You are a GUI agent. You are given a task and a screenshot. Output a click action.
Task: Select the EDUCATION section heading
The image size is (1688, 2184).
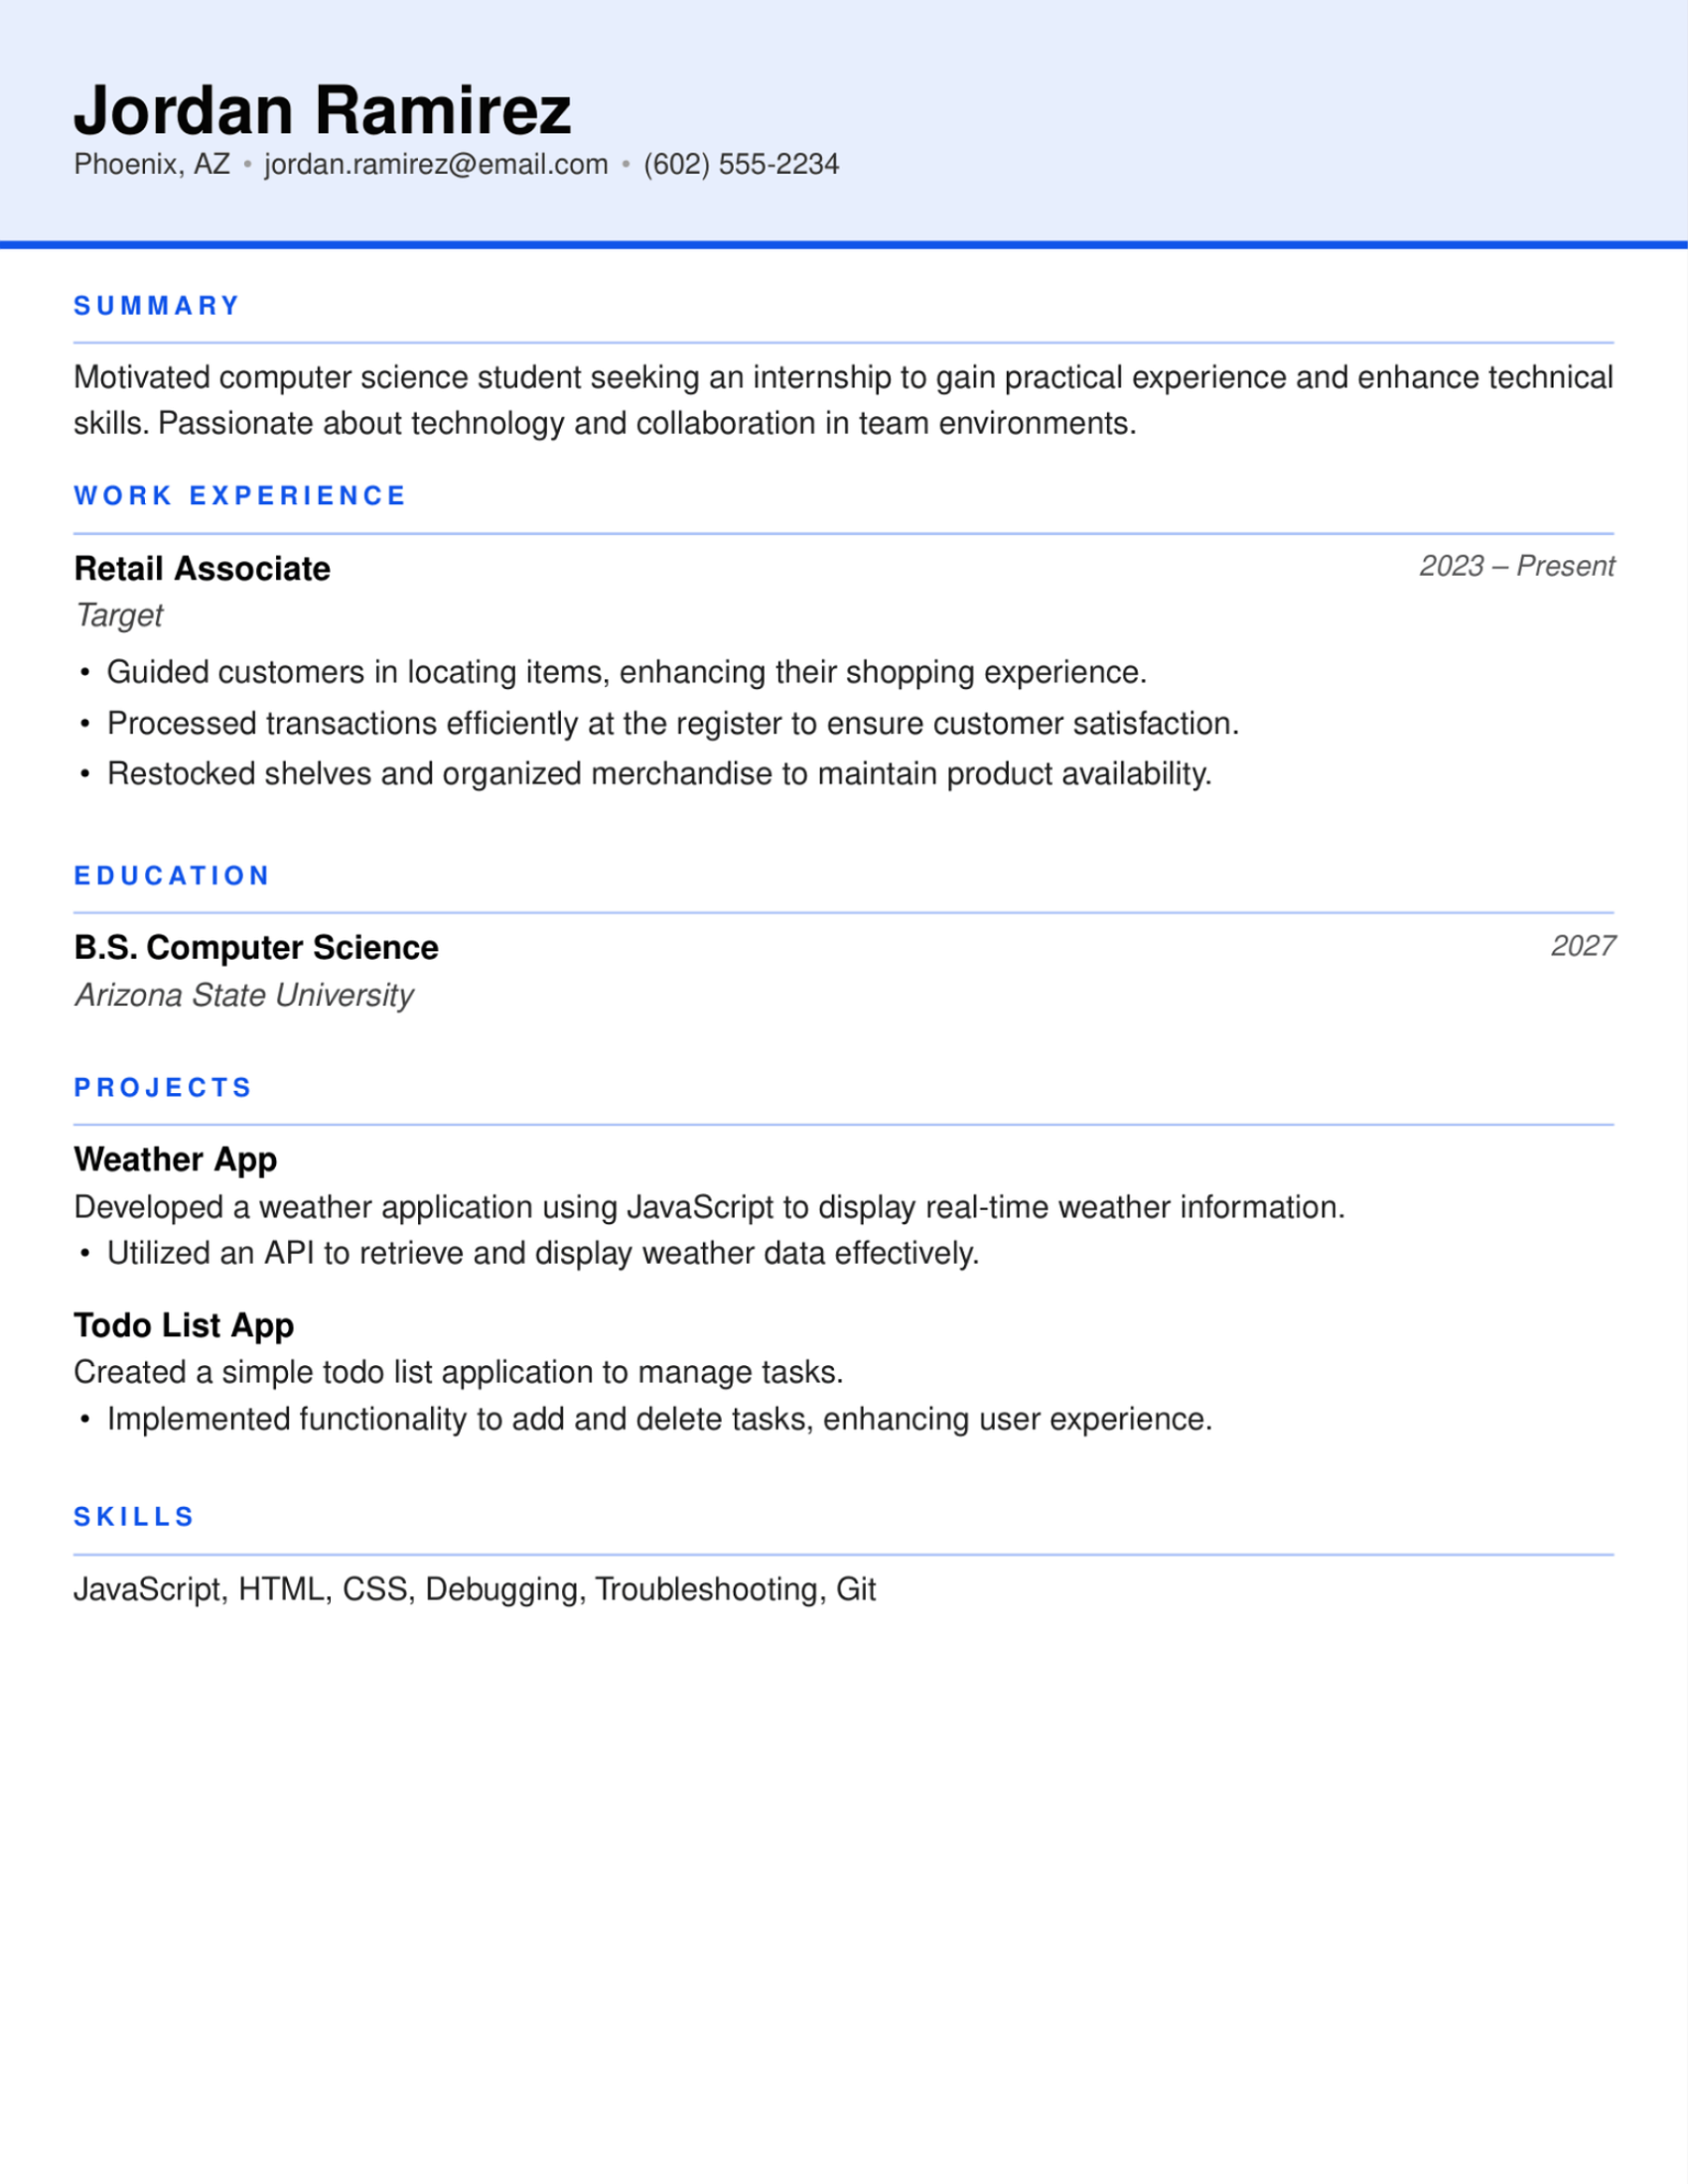pyautogui.click(x=172, y=876)
